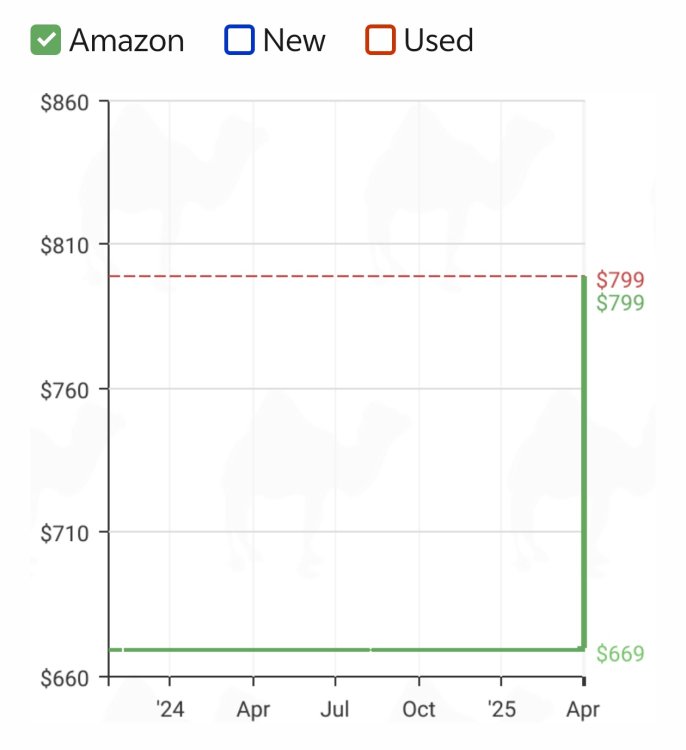
Task: Click the $860 y-axis label
Action: (64, 102)
